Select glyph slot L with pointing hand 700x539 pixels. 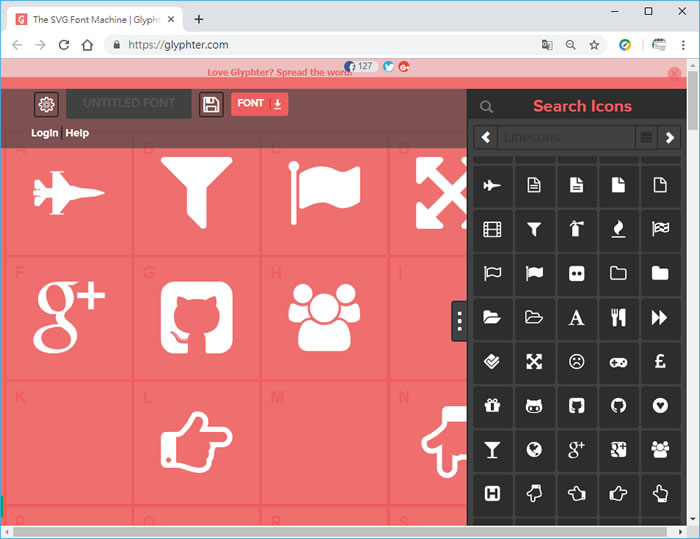tap(196, 443)
